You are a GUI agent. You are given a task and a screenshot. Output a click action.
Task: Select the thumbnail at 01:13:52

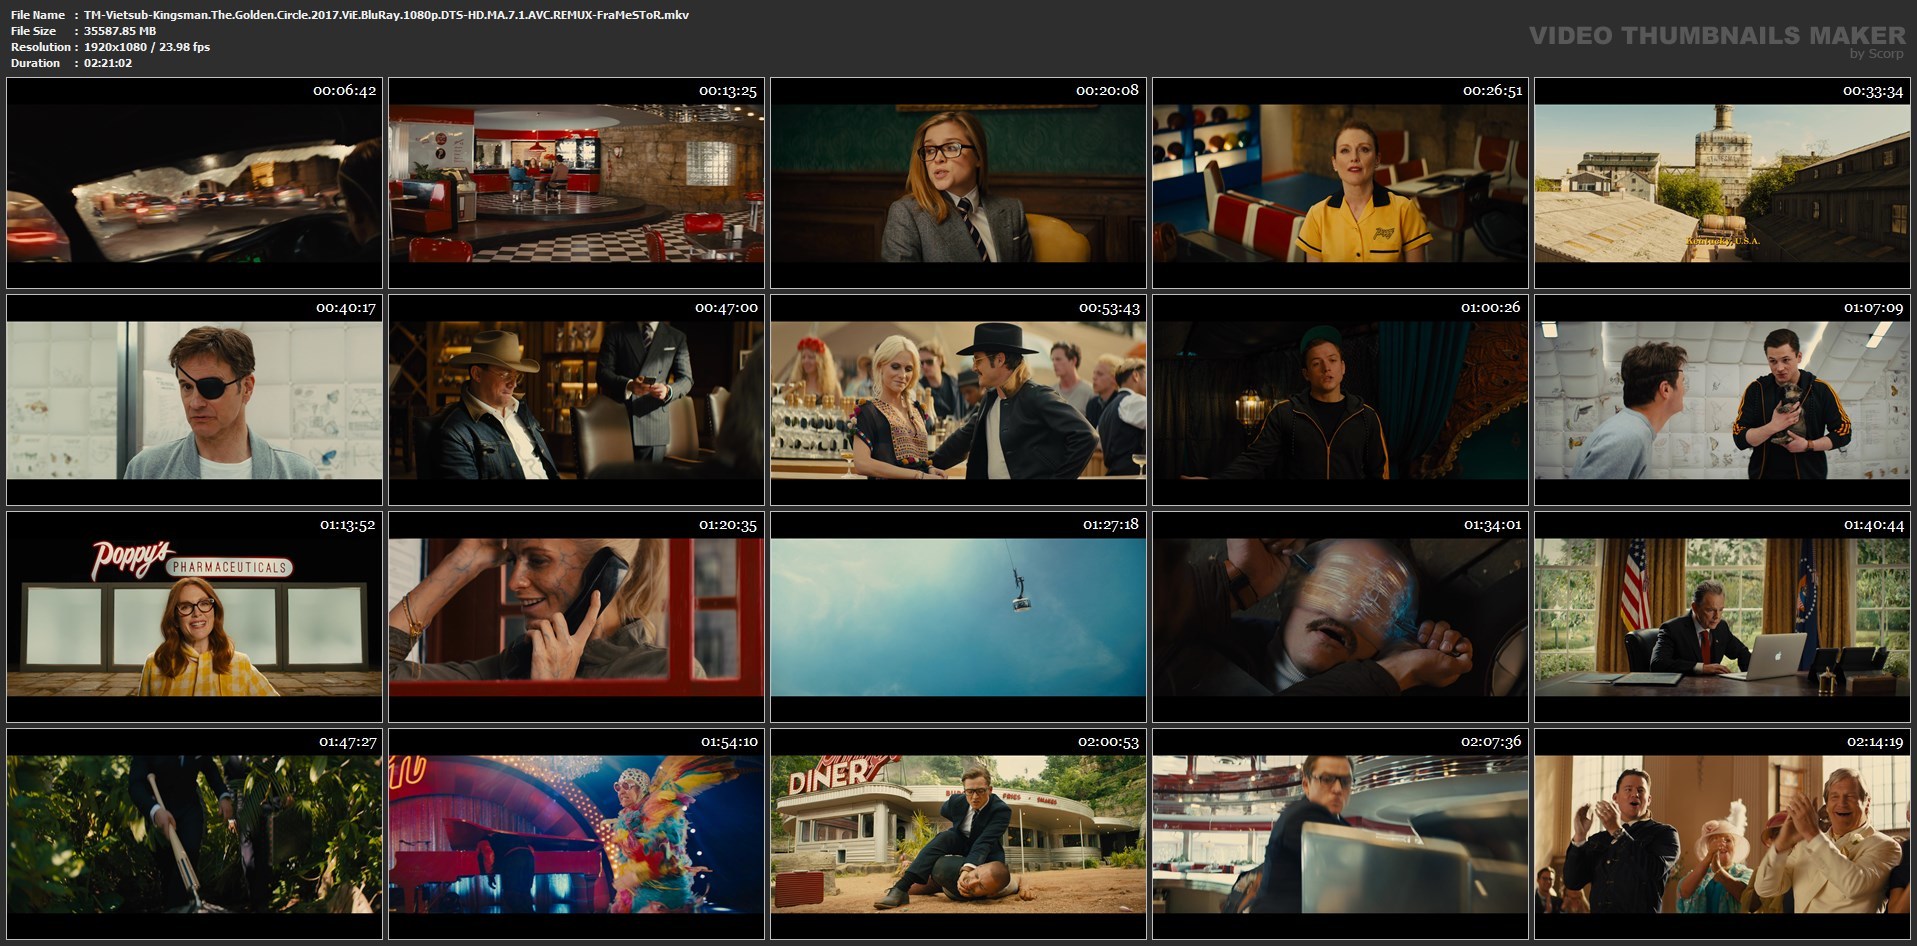click(195, 617)
